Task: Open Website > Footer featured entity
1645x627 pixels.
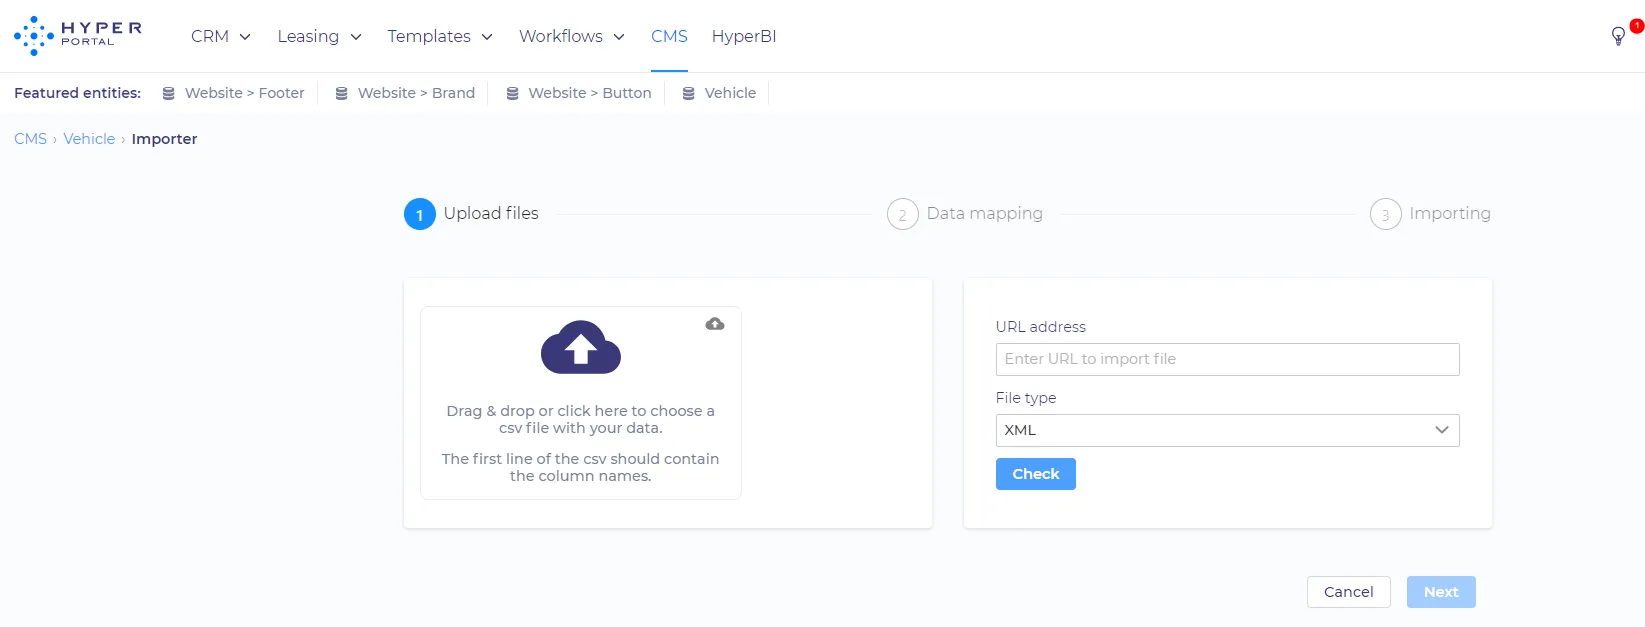Action: [x=245, y=93]
